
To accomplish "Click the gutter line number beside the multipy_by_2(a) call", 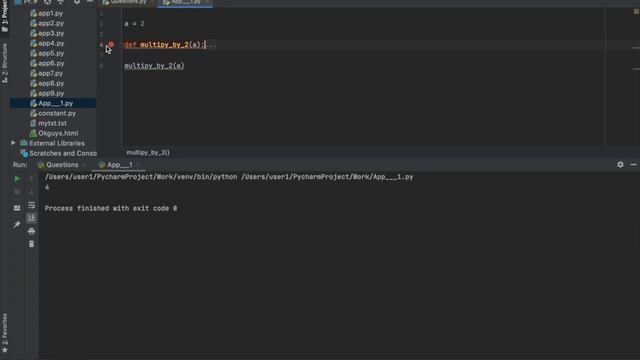I will click(x=101, y=66).
